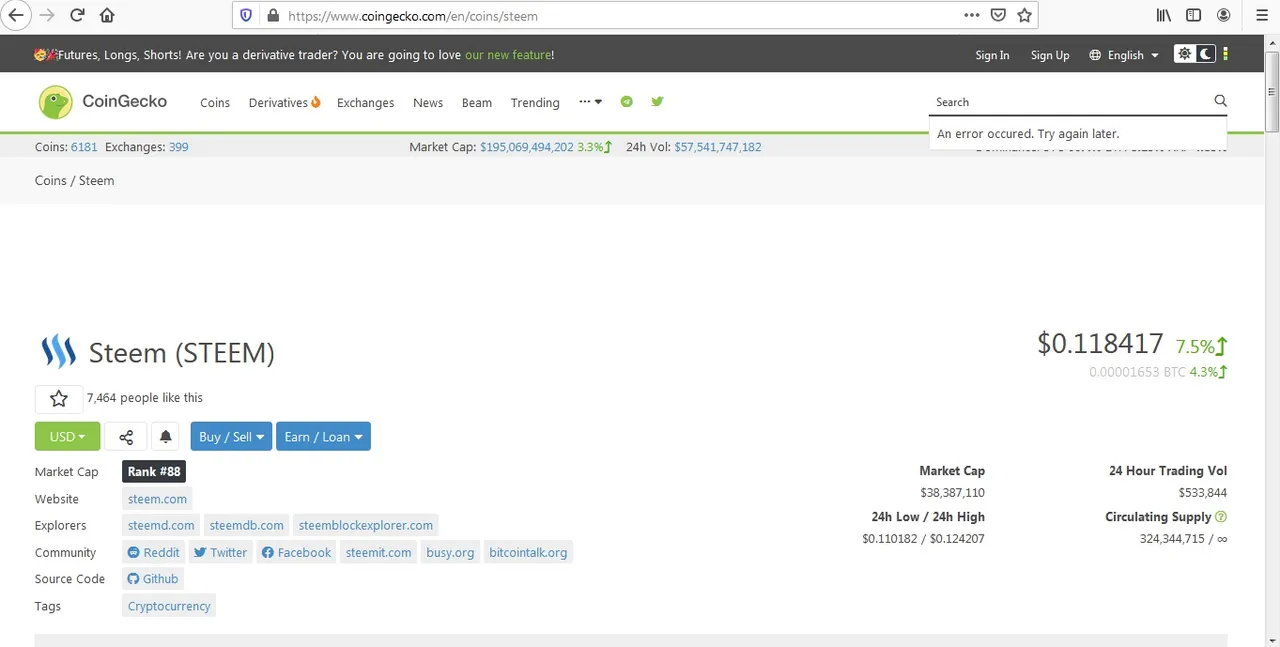Follow the 'our new feature' banner link

coord(507,55)
